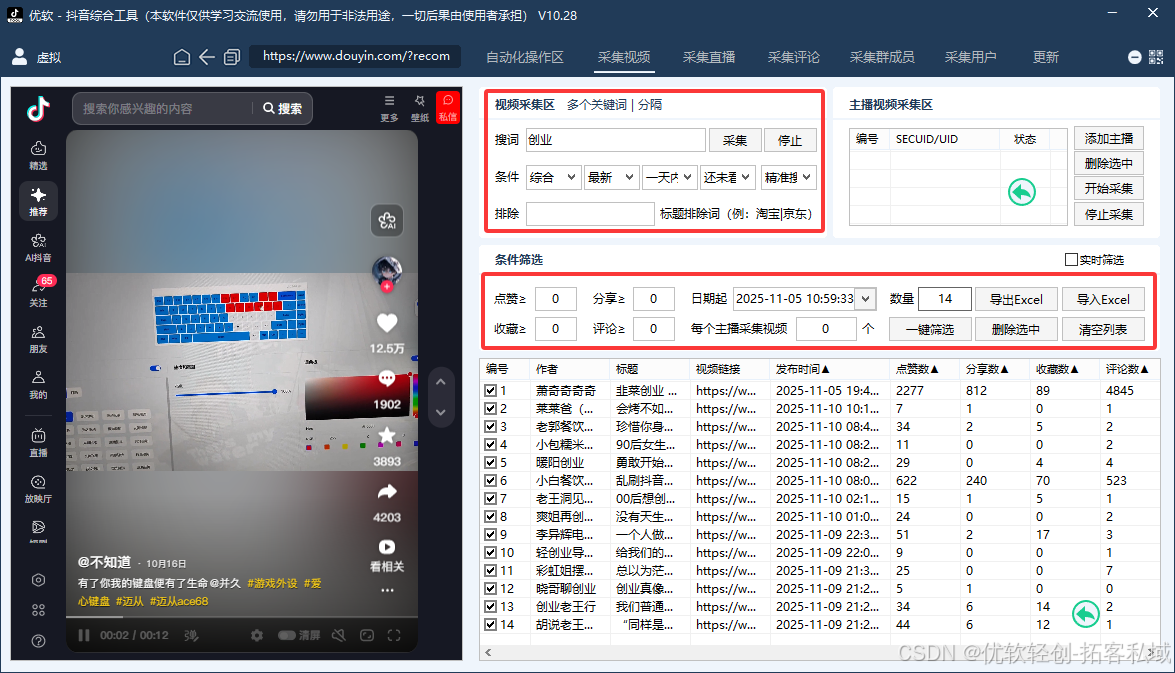Uncheck row 5 暖阳创业 checkbox
This screenshot has height=673, width=1175.
pyautogui.click(x=491, y=462)
